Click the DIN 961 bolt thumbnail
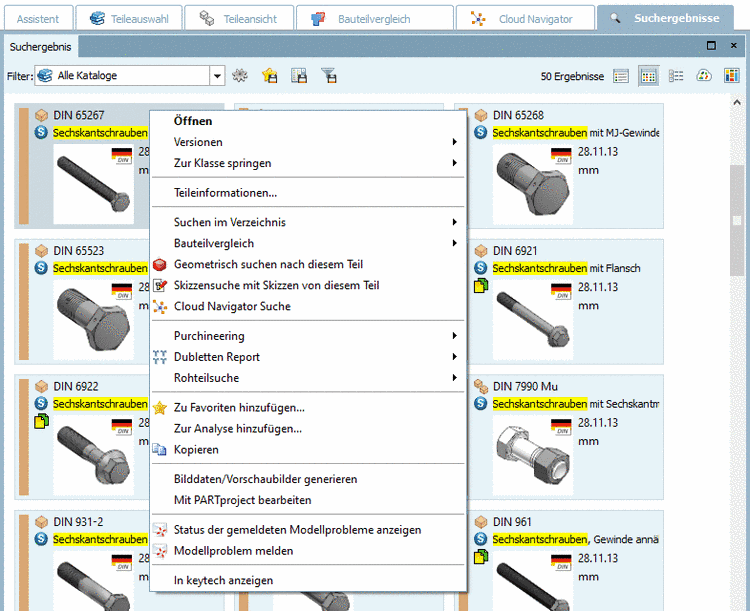This screenshot has height=611, width=750. point(533,581)
